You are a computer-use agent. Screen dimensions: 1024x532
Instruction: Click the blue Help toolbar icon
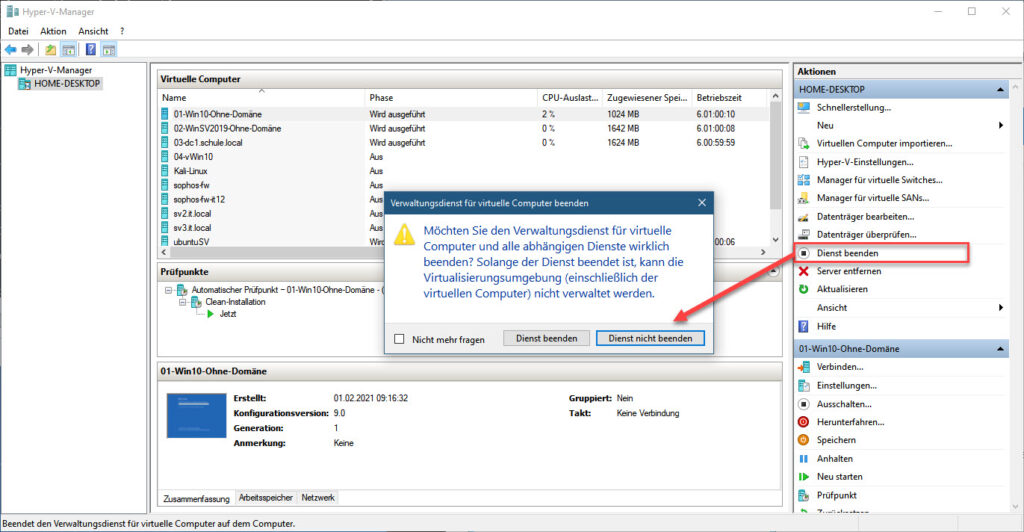(x=91, y=50)
